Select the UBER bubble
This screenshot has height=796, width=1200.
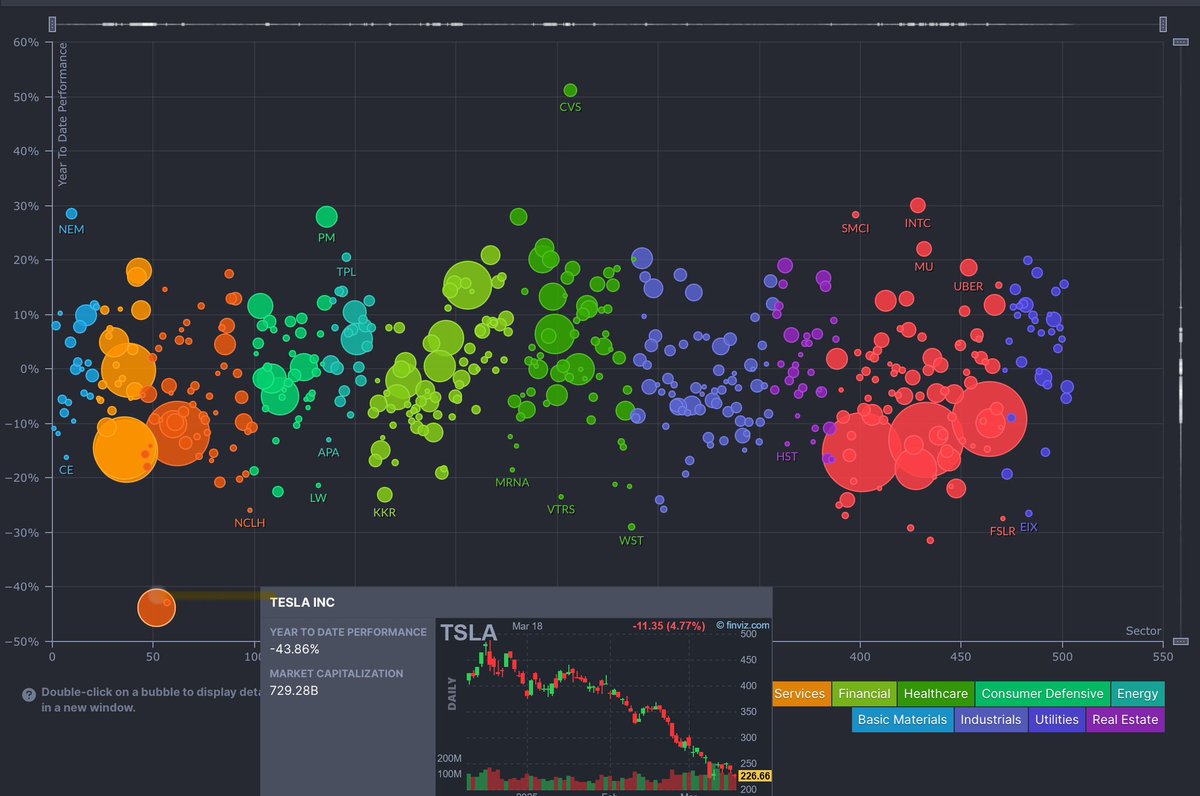(x=968, y=268)
